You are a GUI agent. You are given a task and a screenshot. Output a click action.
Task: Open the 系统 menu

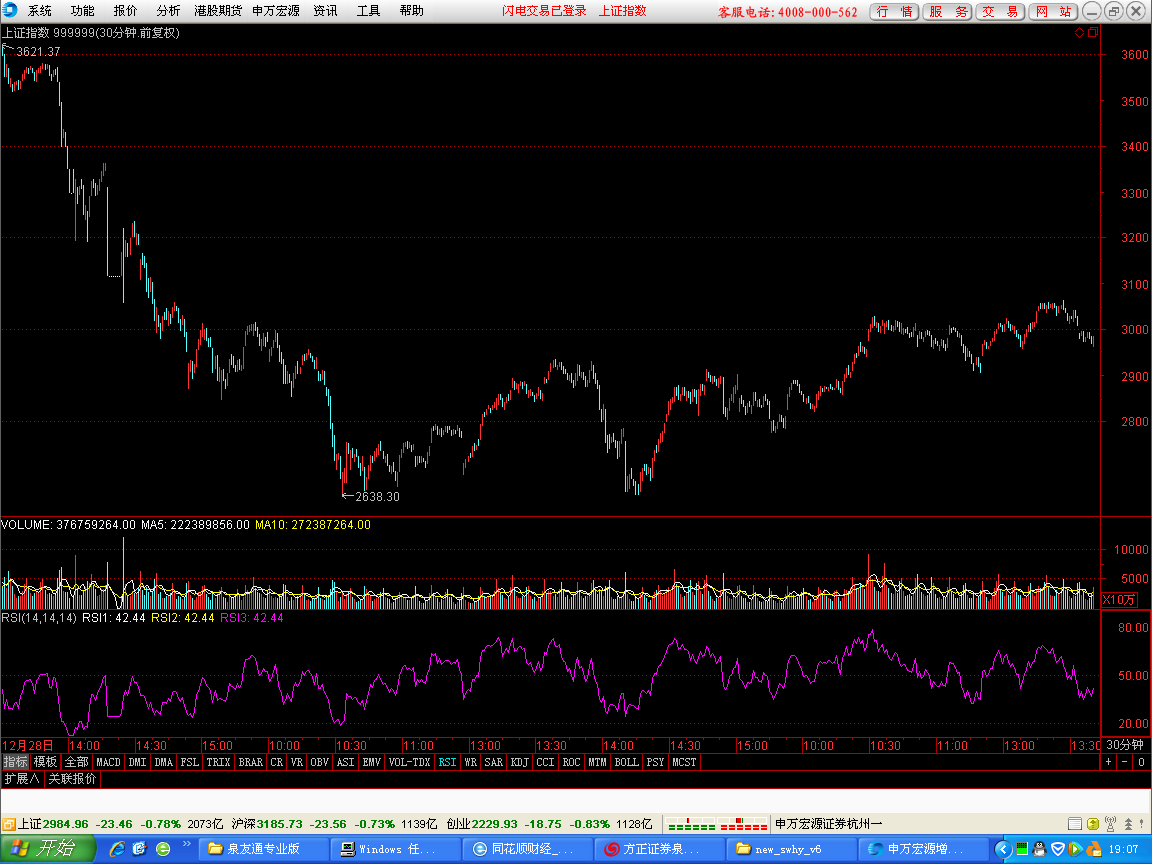click(x=40, y=10)
